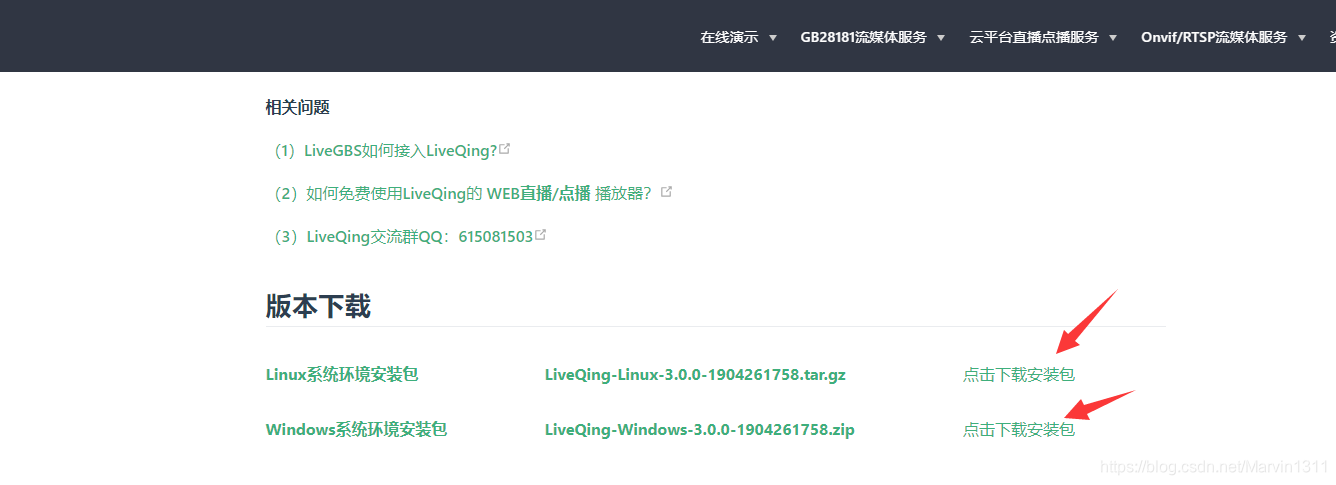The height and width of the screenshot is (485, 1336).
Task: Open the 云平台直播点播服务 navigation menu
Action: tap(1034, 37)
